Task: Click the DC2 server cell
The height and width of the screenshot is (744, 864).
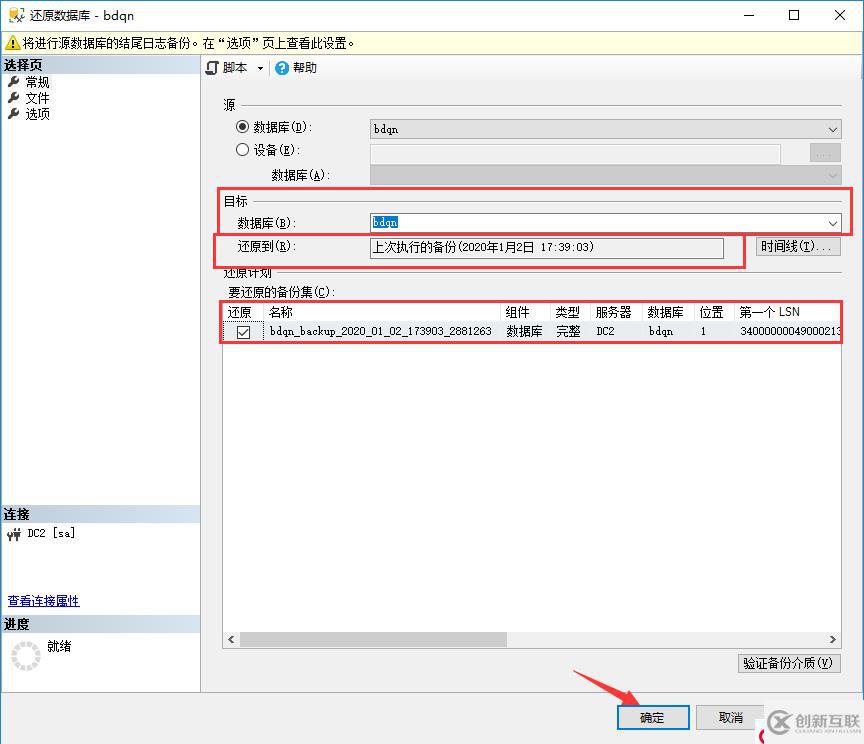Action: click(605, 331)
